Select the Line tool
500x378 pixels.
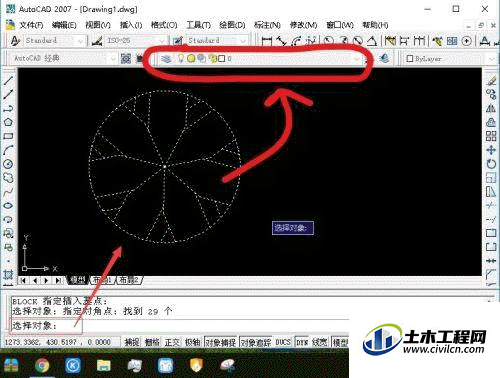point(8,81)
